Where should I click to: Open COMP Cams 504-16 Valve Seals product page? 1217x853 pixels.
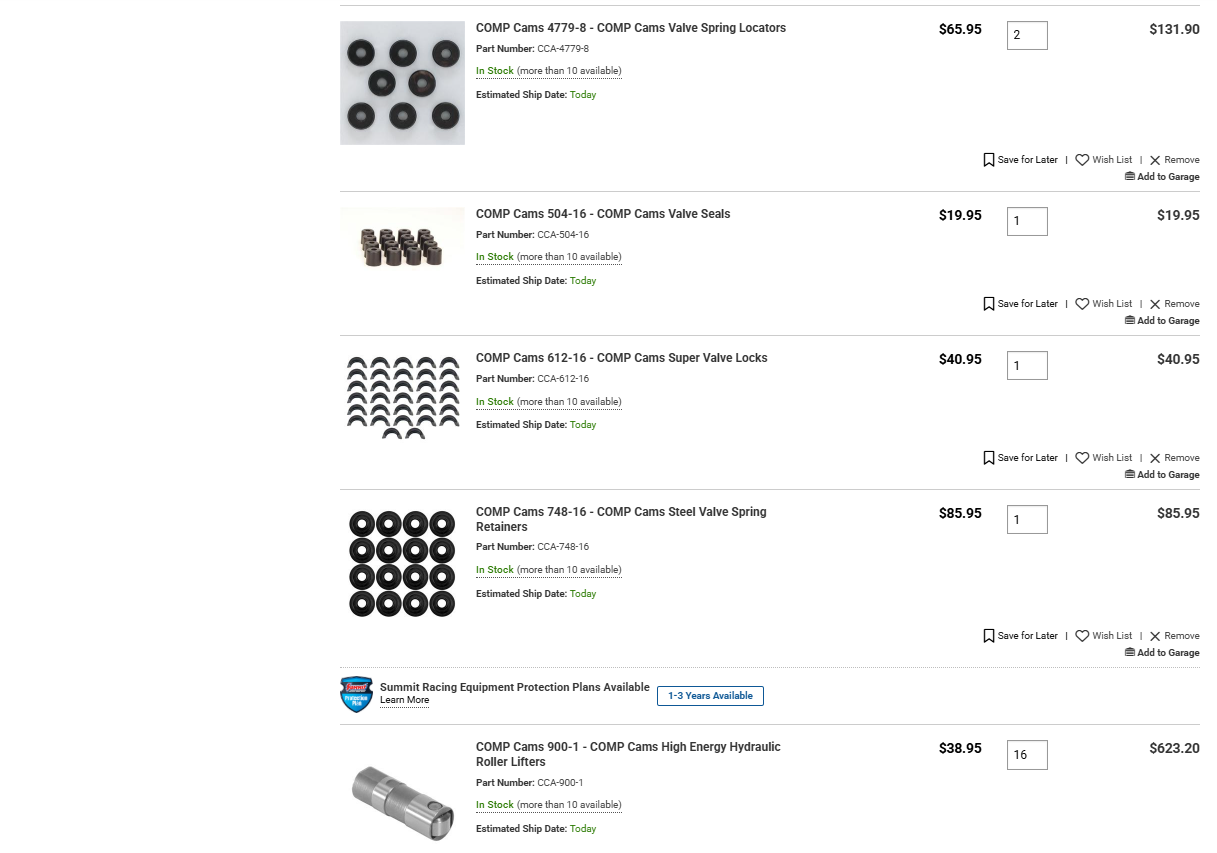click(x=602, y=214)
